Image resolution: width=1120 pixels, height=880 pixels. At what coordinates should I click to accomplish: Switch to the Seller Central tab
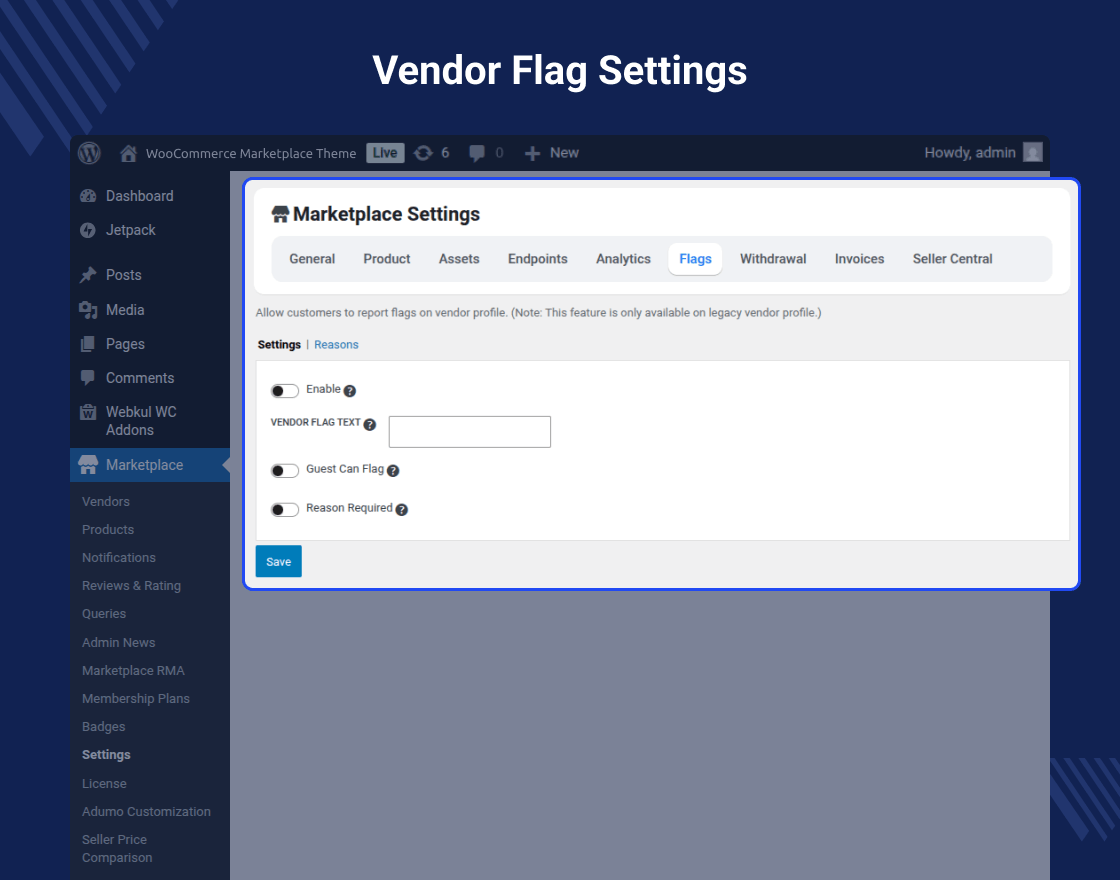tap(952, 259)
